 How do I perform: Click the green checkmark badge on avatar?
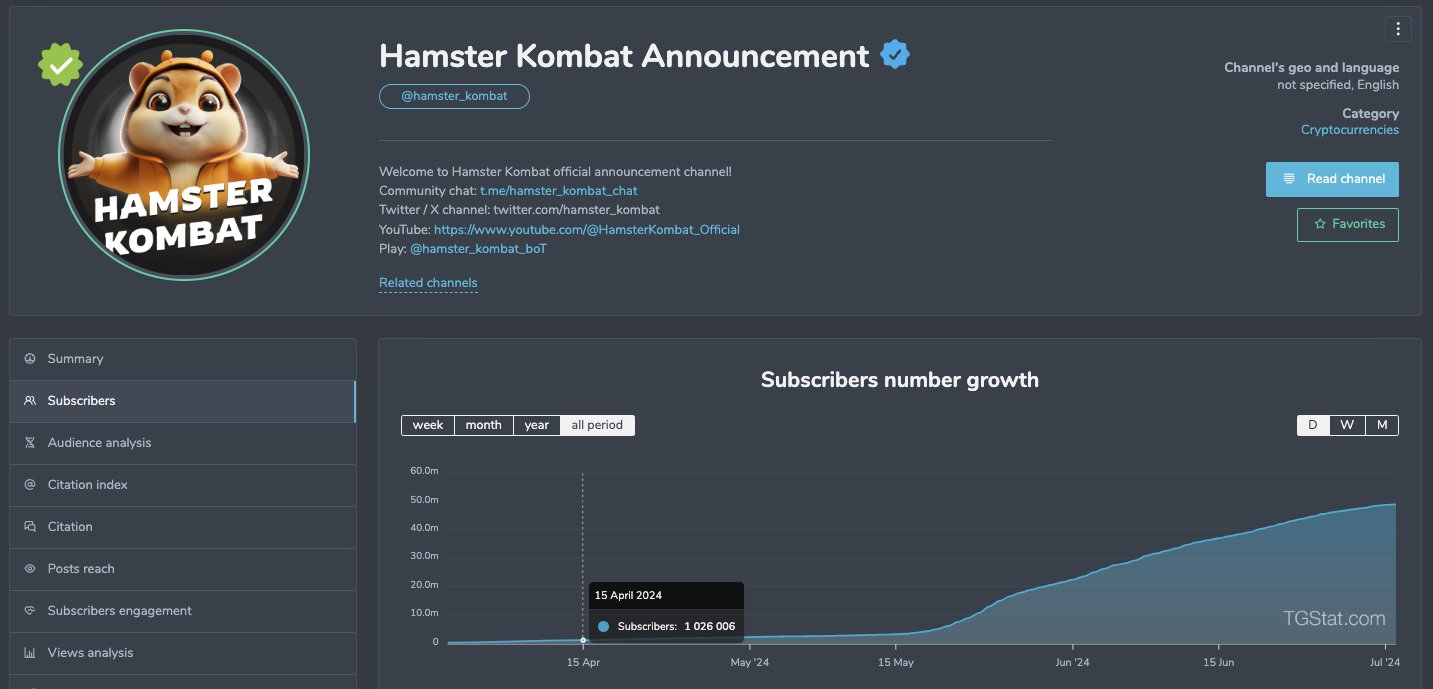click(60, 65)
